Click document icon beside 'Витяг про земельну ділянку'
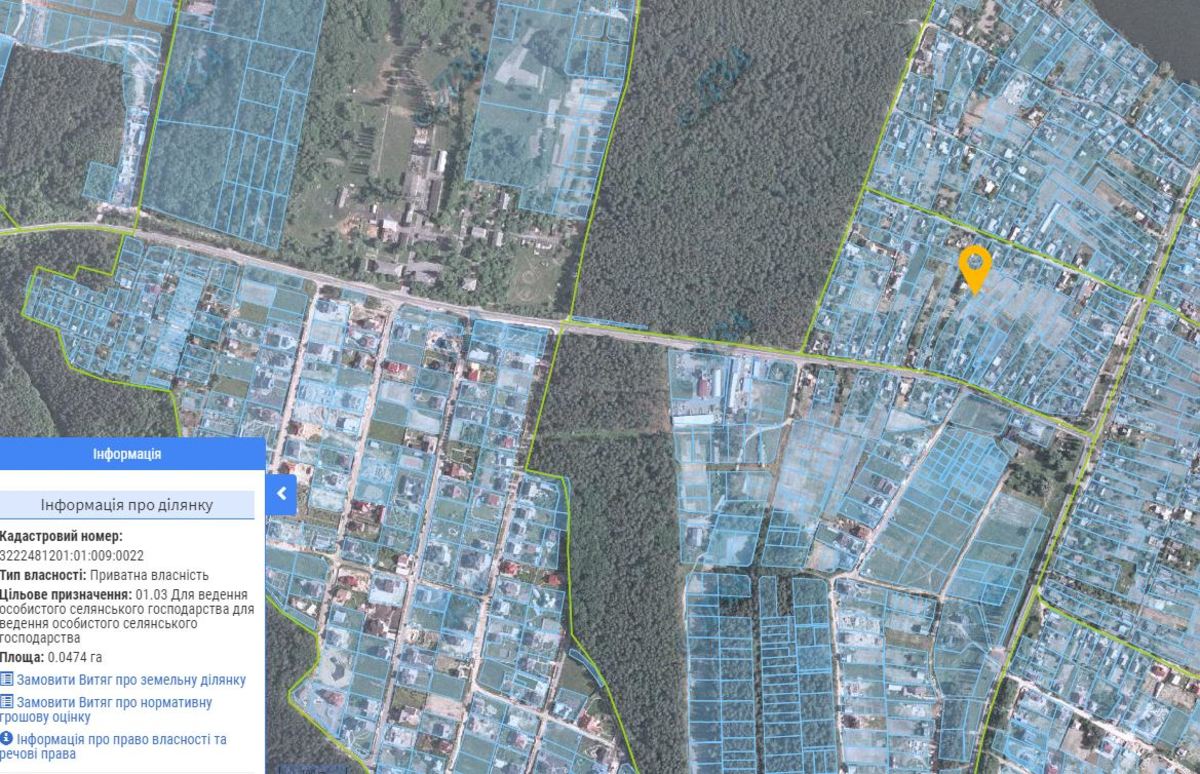The image size is (1200, 774). coord(7,680)
